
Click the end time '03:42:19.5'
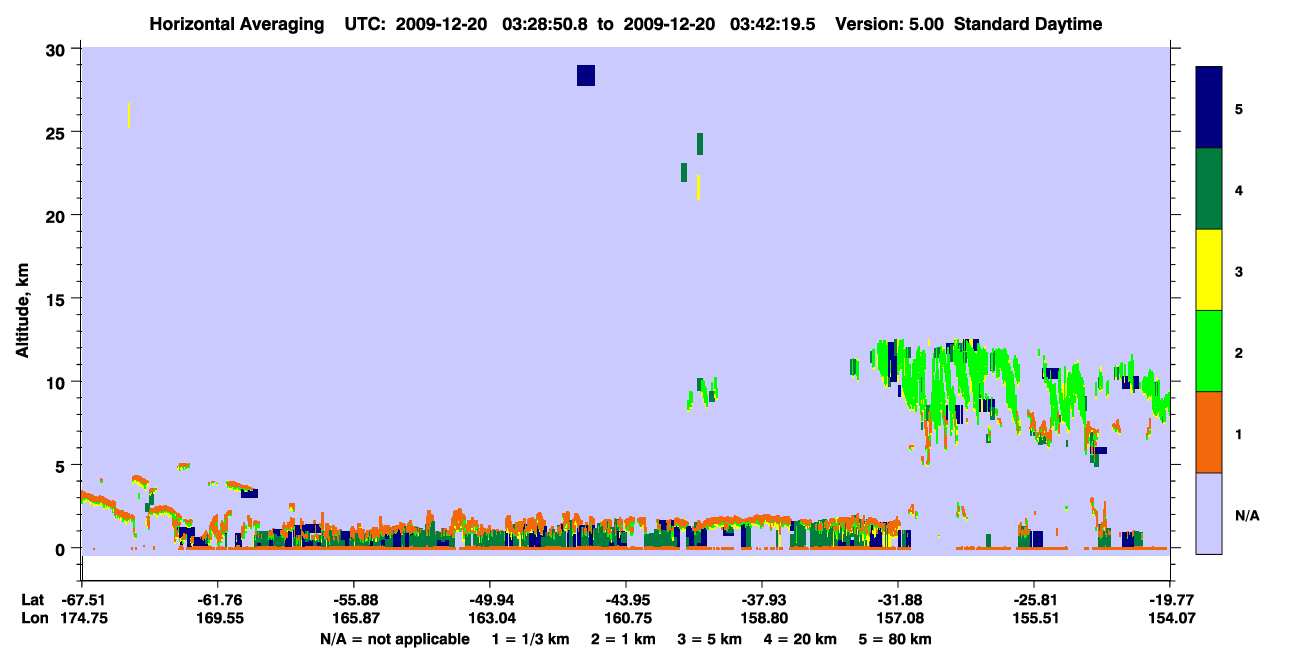coord(775,24)
